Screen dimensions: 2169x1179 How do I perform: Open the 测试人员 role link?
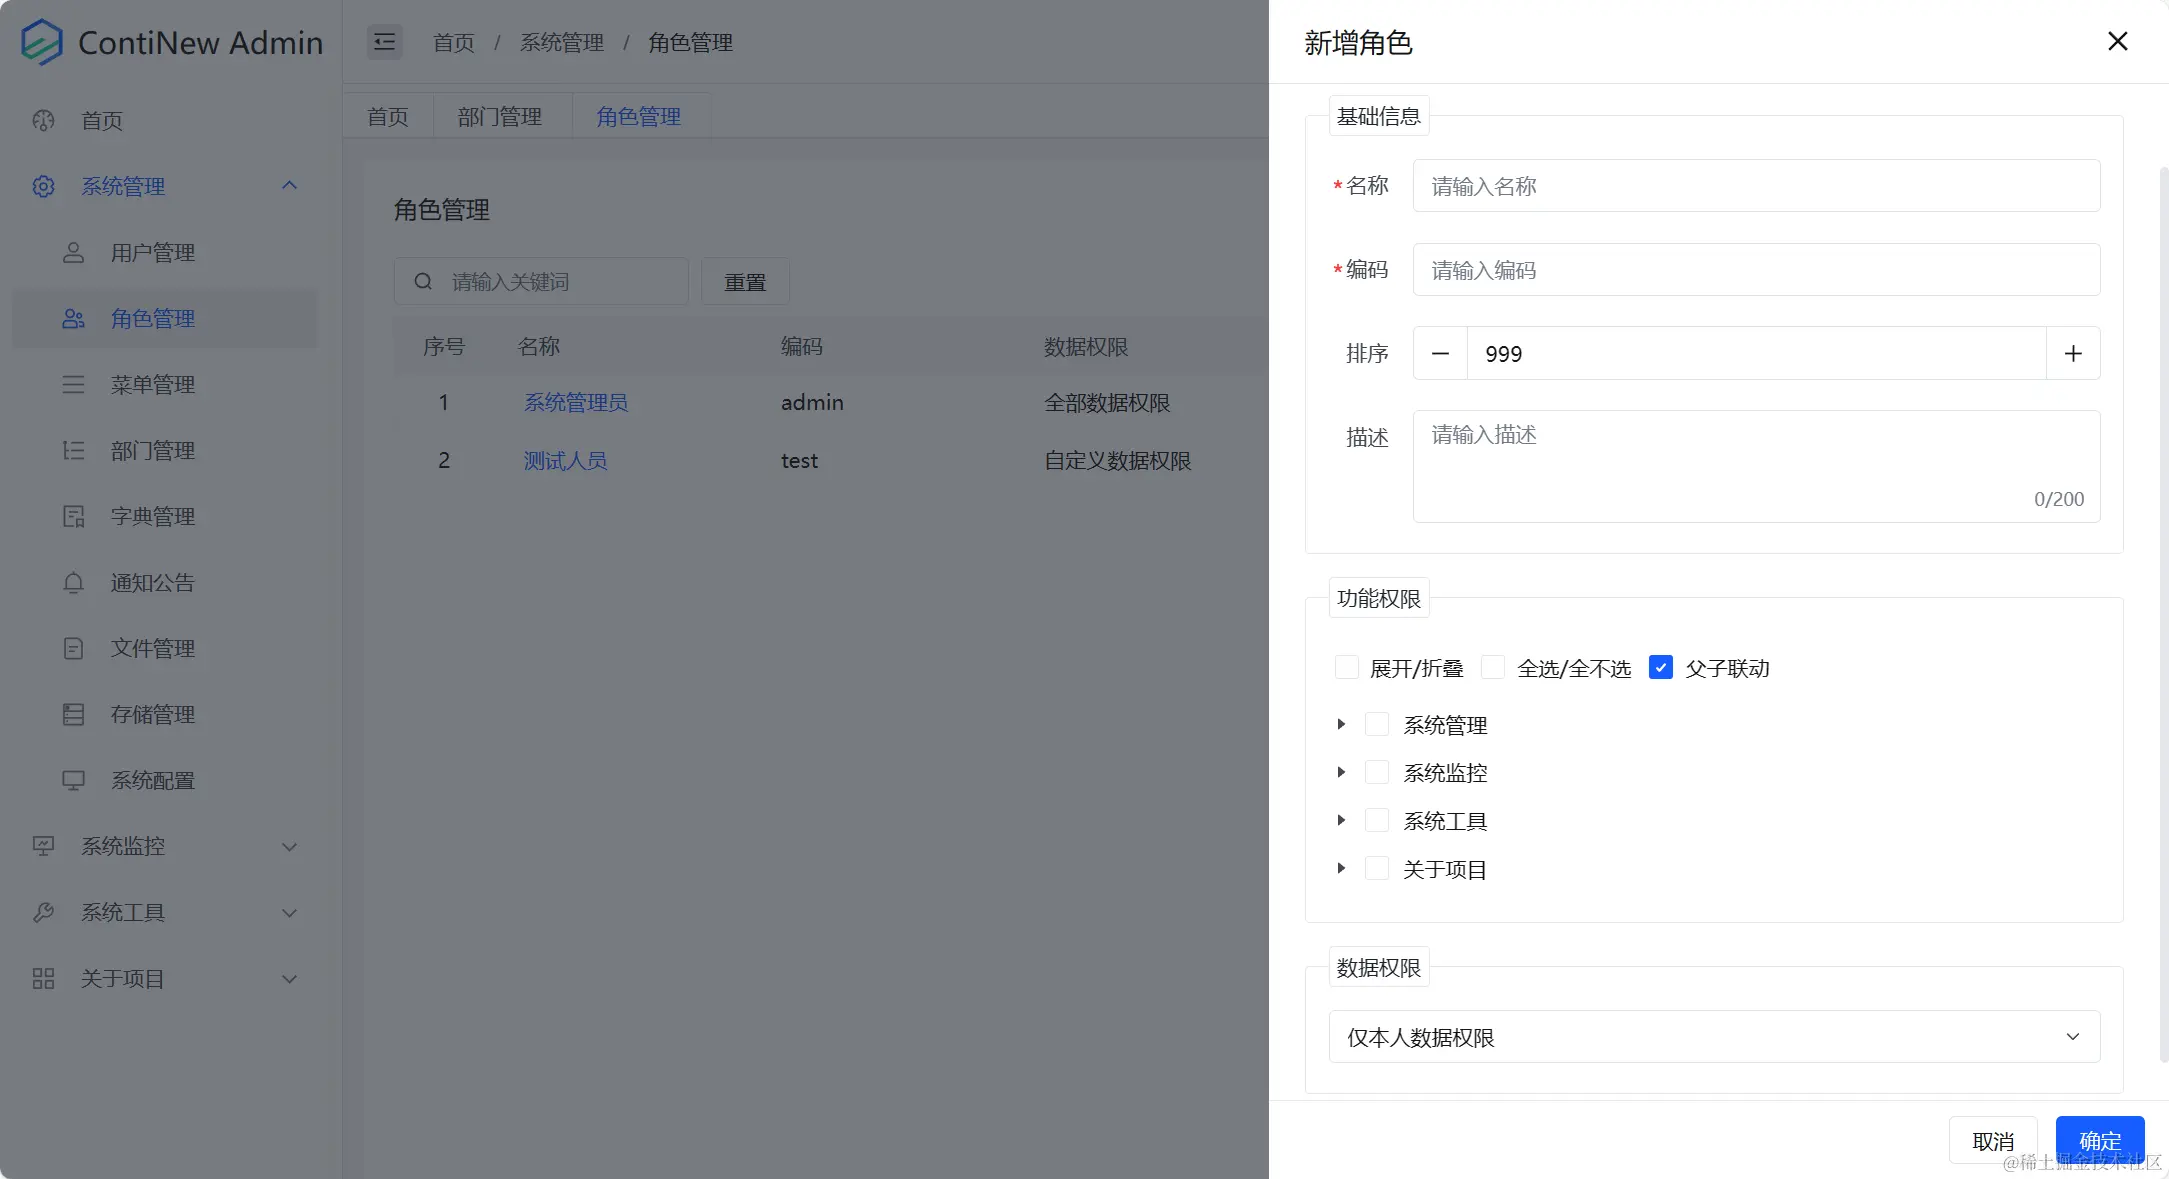(x=565, y=461)
